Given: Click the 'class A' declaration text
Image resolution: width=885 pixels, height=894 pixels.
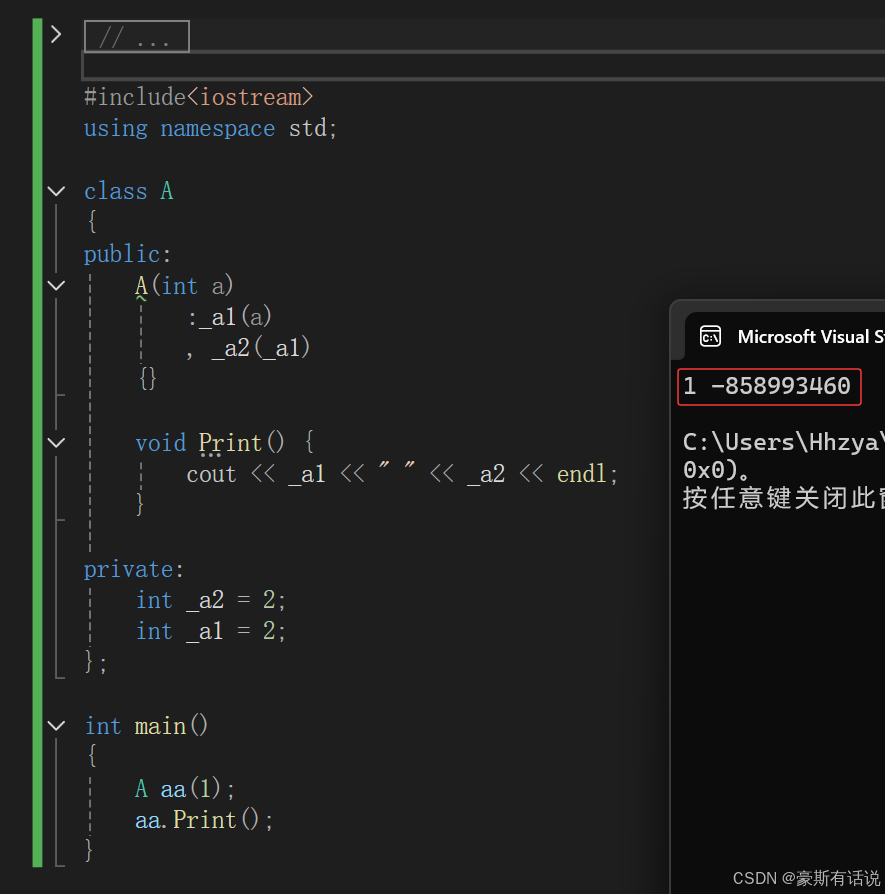Looking at the screenshot, I should tap(128, 191).
